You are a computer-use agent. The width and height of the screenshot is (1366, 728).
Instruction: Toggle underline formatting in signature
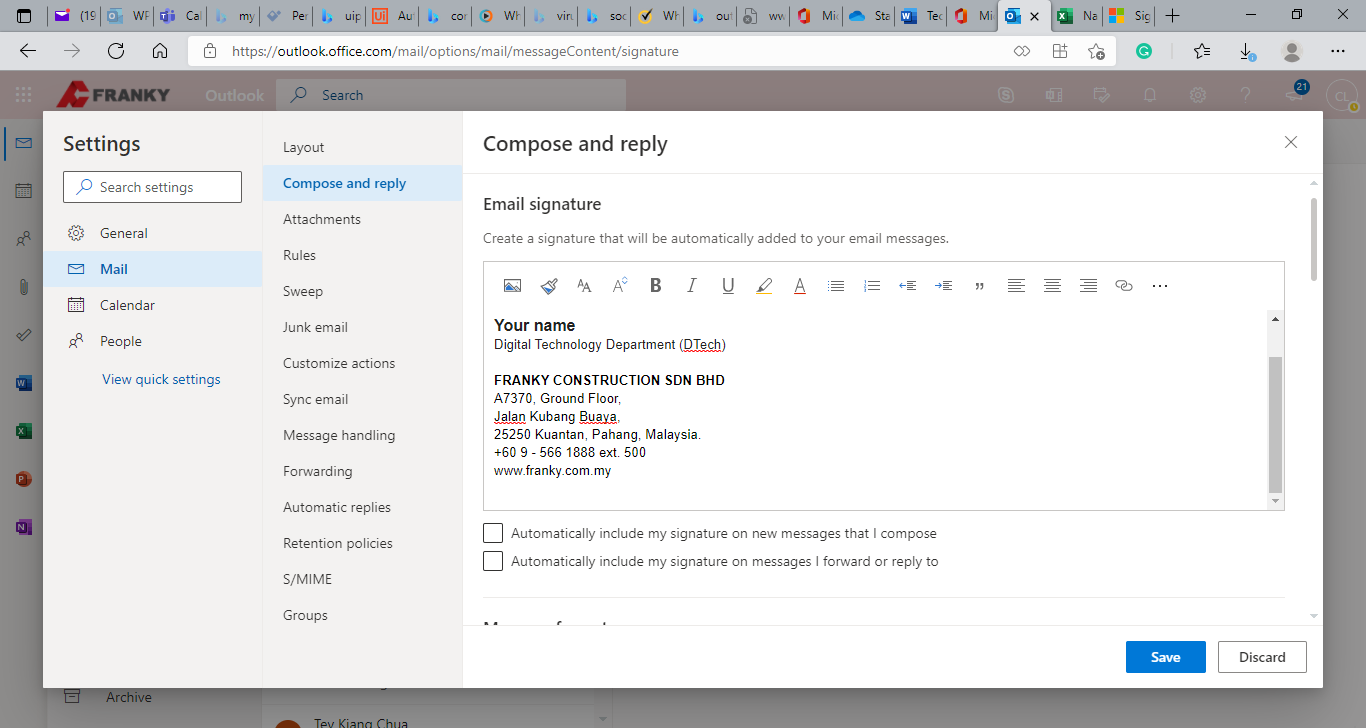point(728,286)
